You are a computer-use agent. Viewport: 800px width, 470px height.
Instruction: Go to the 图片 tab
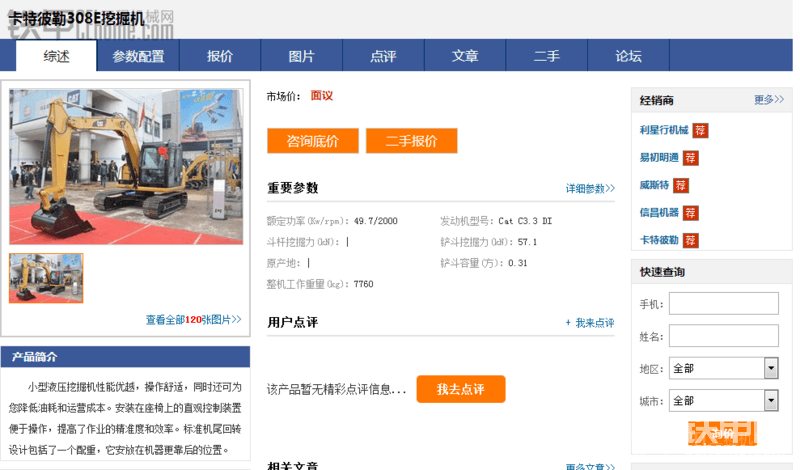[302, 56]
